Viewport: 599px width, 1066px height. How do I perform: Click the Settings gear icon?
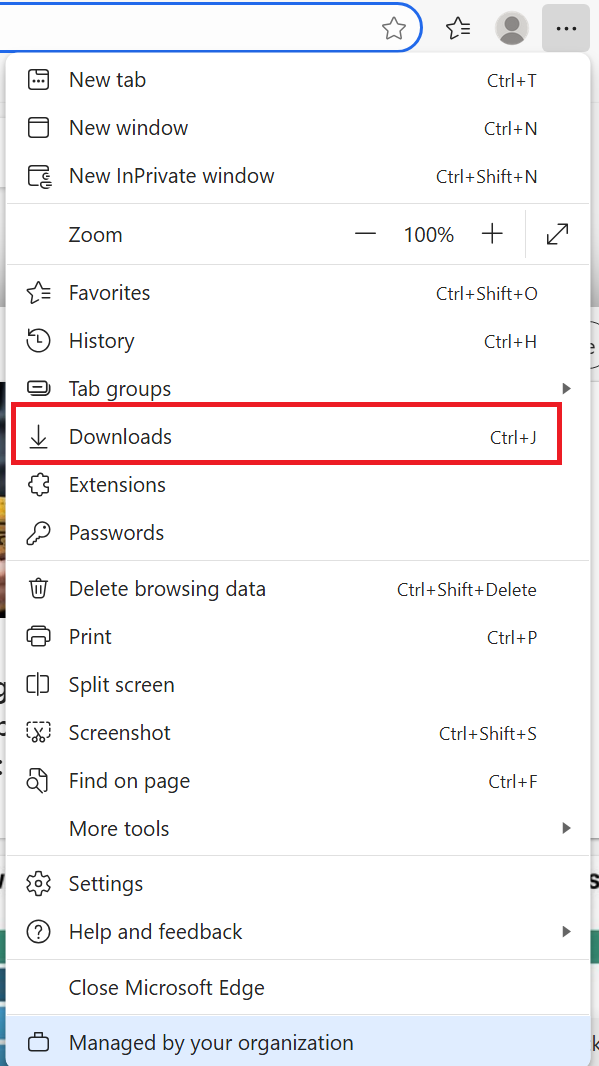tap(39, 884)
